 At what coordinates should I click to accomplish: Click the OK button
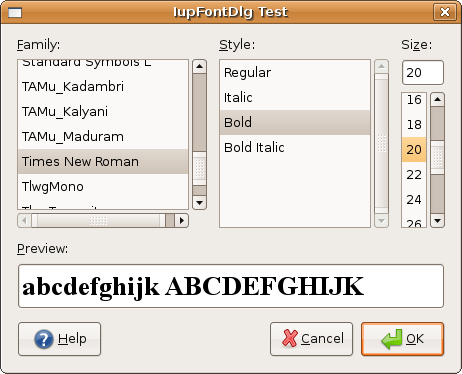[402, 339]
